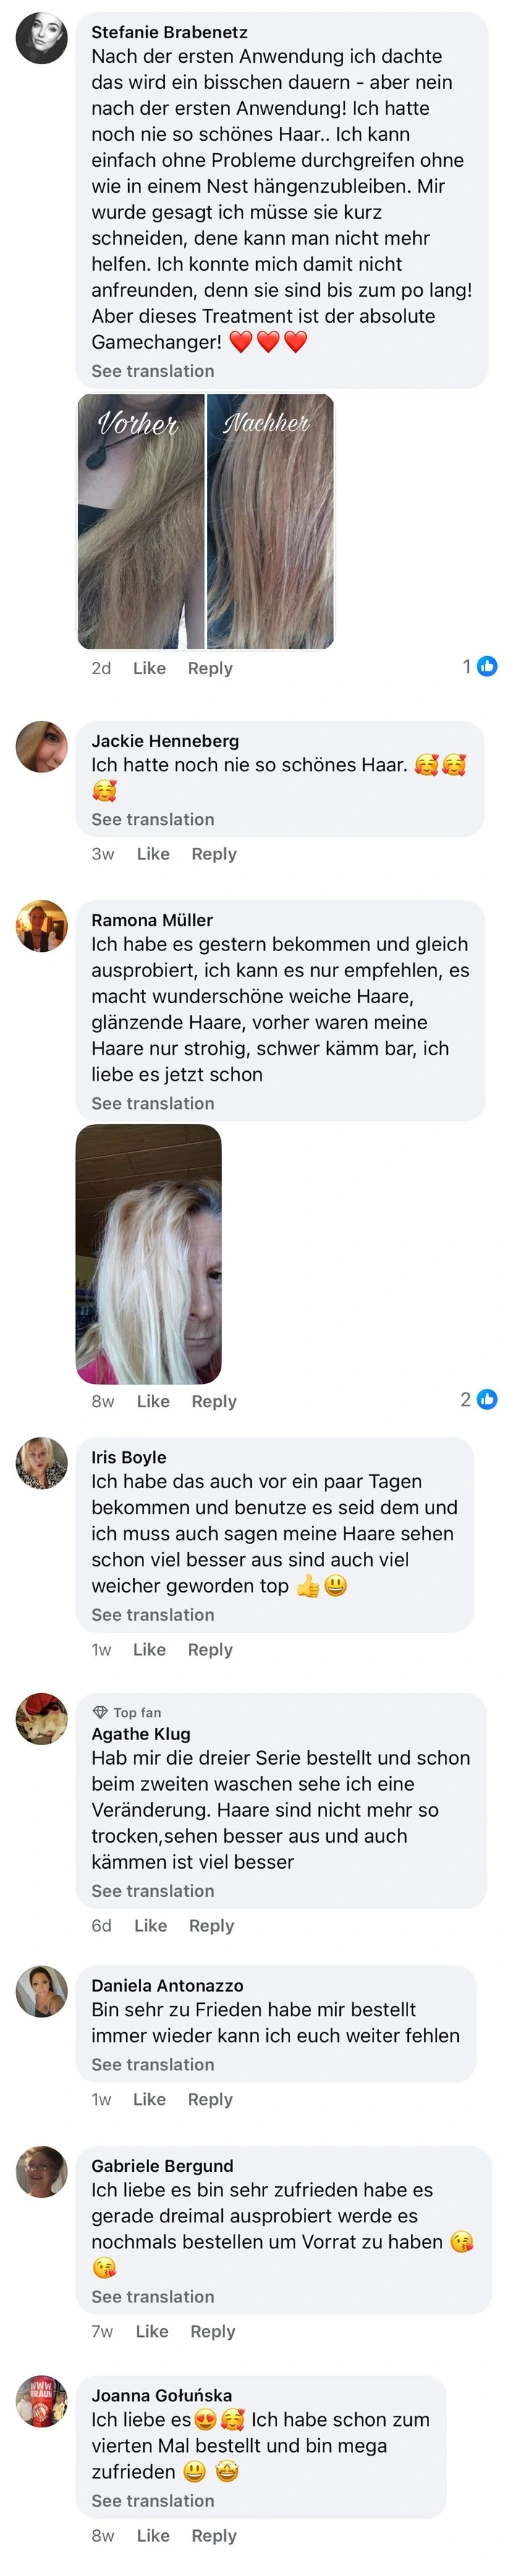
Task: Open Agathe Klug's profile avatar
Action: pos(42,1717)
